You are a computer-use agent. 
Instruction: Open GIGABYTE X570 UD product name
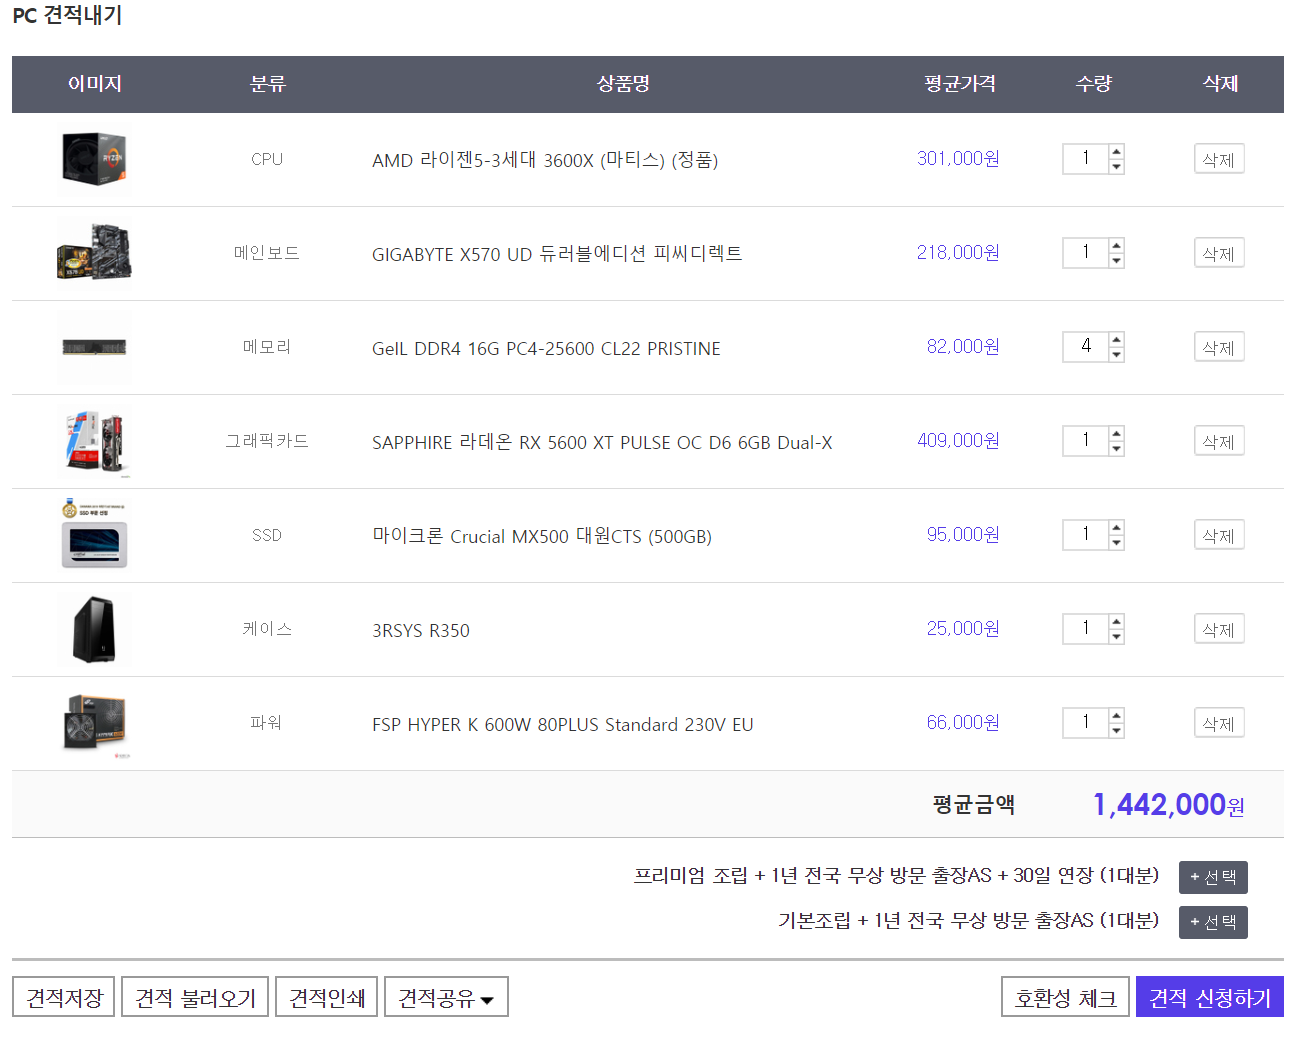[x=557, y=254]
